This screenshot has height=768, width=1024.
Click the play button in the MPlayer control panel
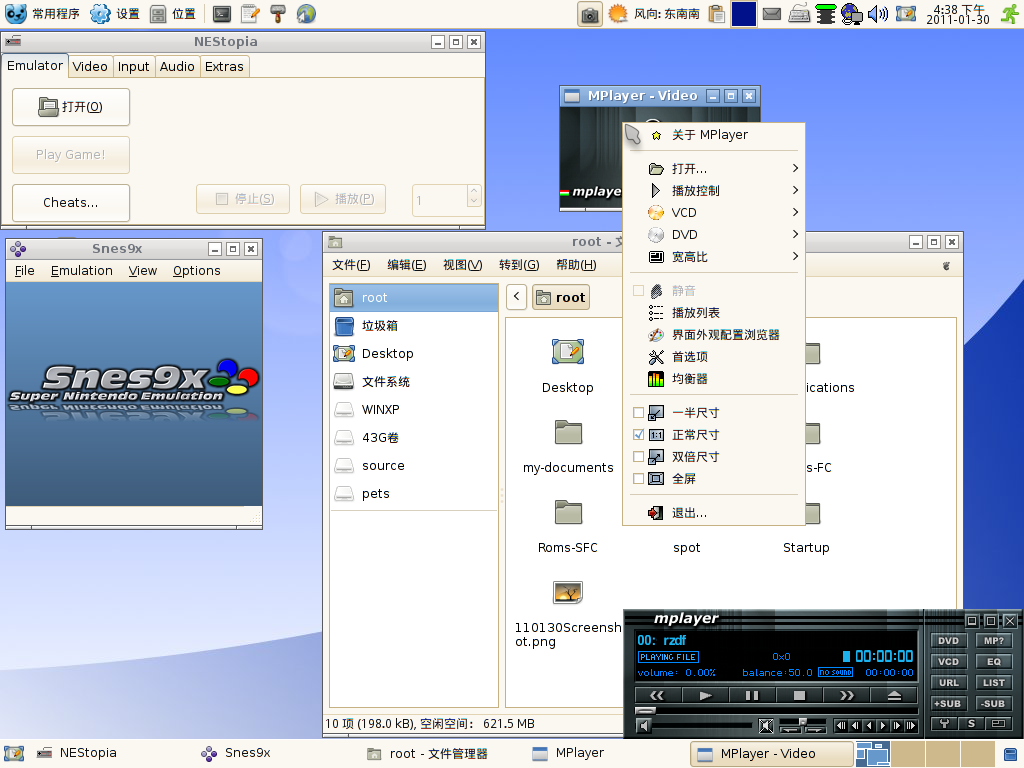point(705,696)
